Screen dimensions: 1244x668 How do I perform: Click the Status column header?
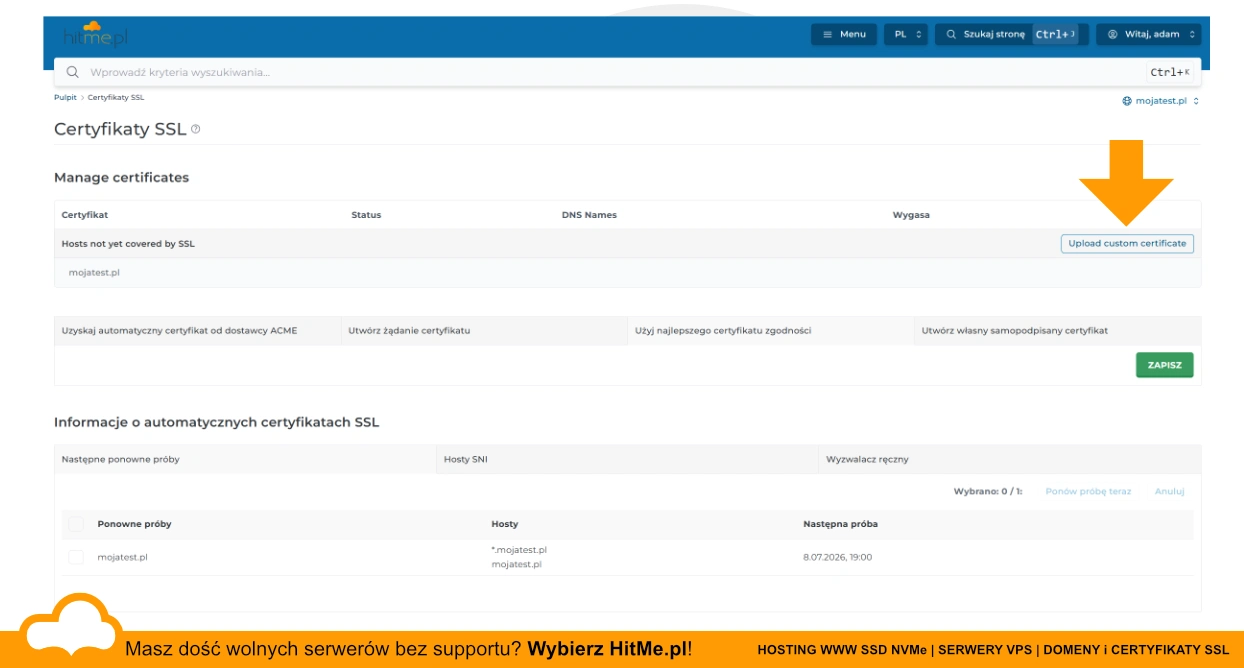pyautogui.click(x=366, y=215)
